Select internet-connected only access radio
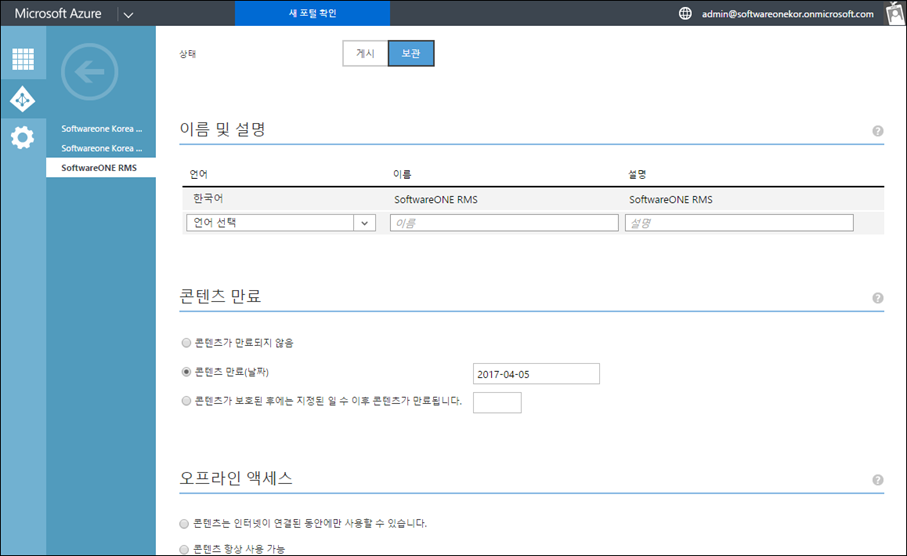 [x=184, y=524]
